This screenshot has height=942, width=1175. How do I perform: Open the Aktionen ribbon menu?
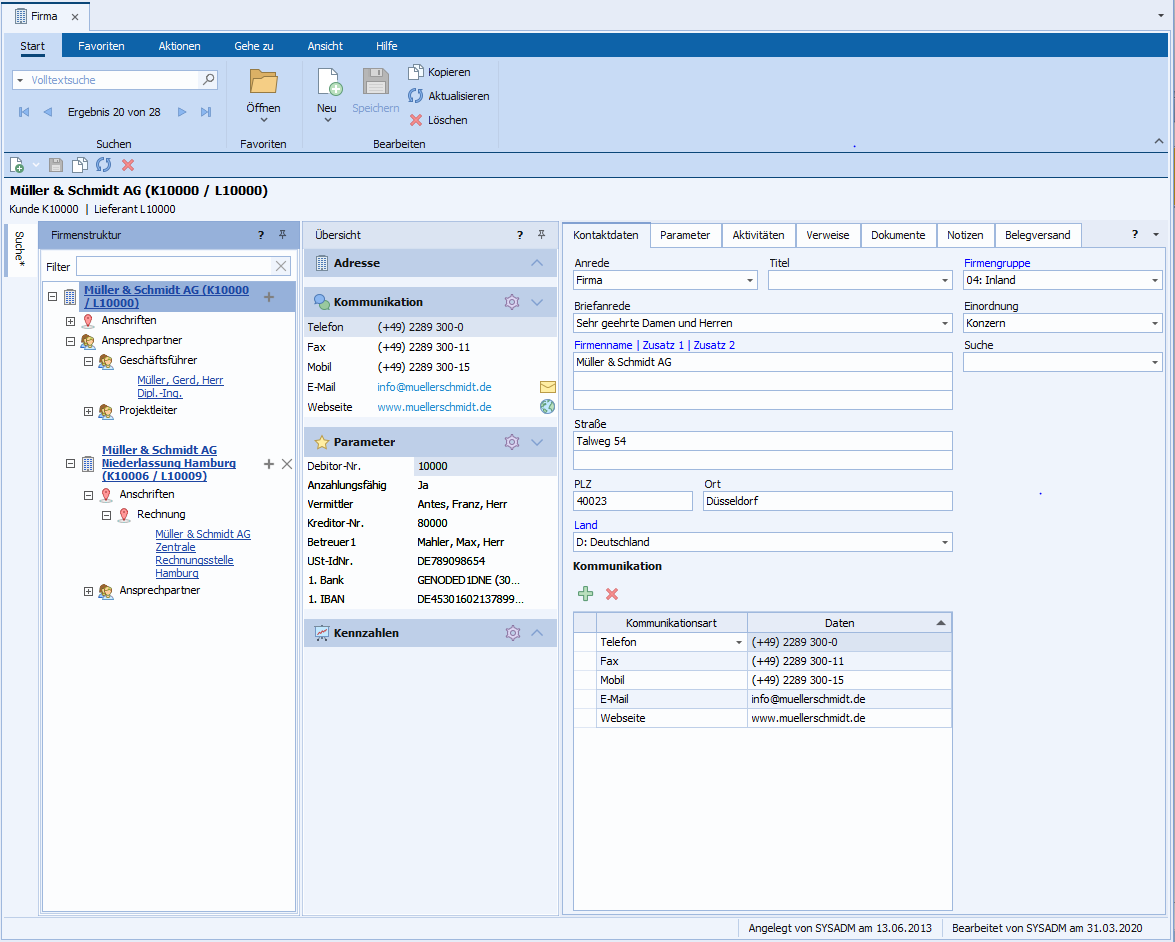[x=179, y=46]
